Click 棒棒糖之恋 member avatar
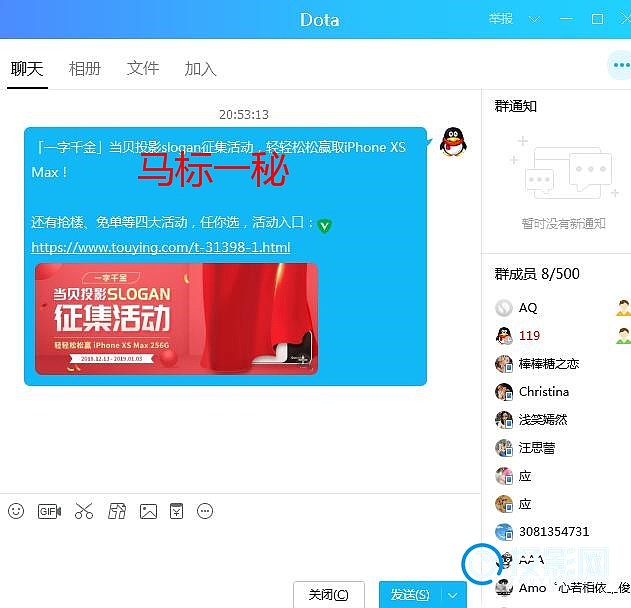 [504, 364]
